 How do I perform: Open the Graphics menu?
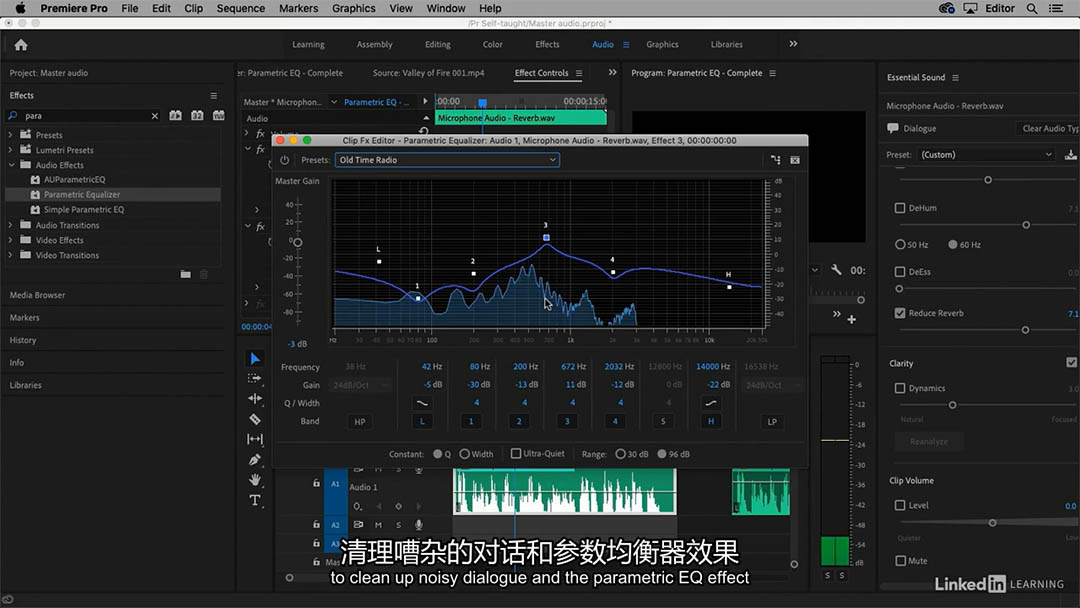coord(353,8)
